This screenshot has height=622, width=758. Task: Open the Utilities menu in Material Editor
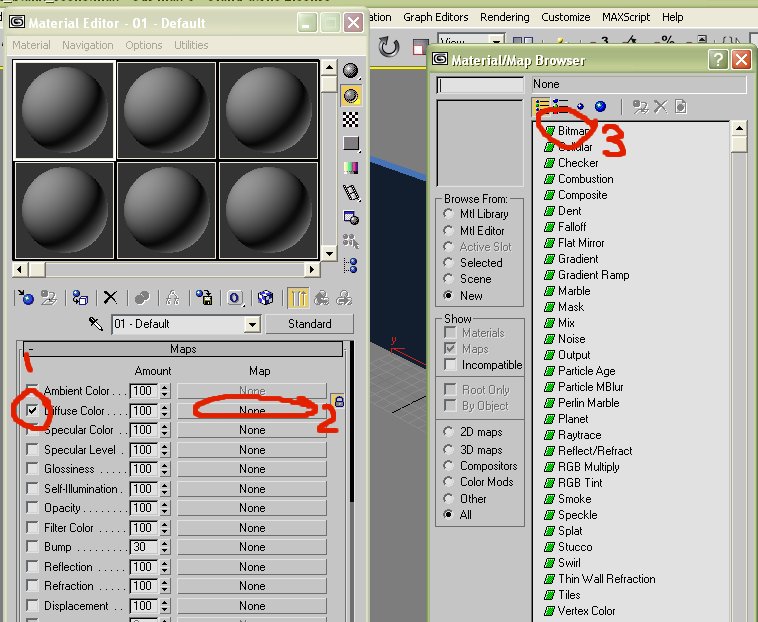pos(190,45)
